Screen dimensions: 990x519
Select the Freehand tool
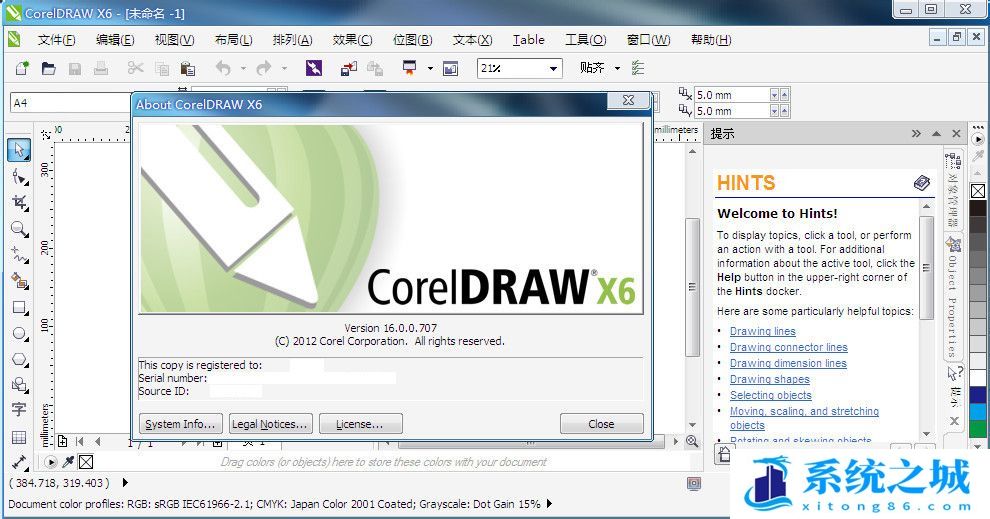coord(20,254)
